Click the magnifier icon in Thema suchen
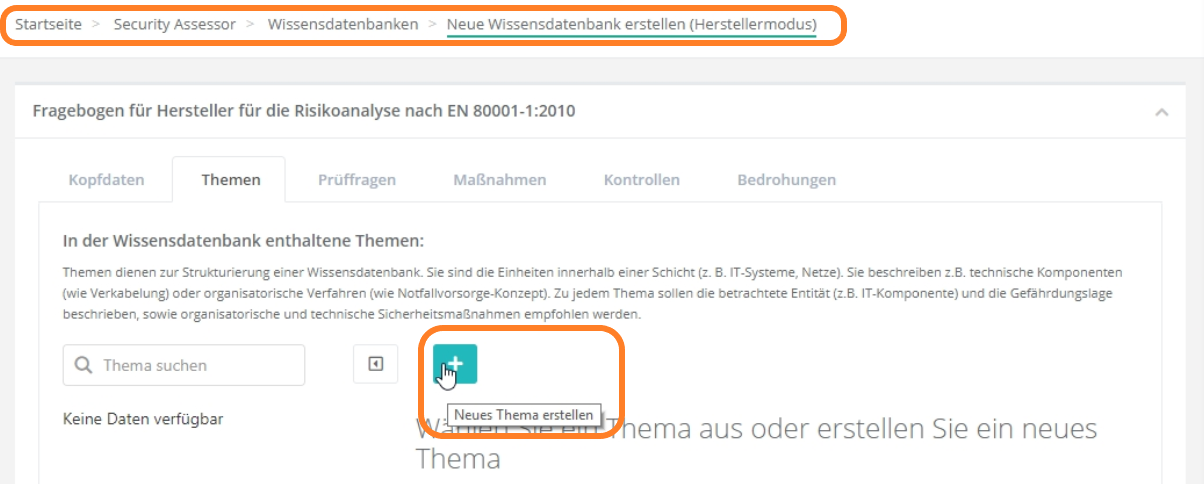The image size is (1204, 484). coord(84,366)
